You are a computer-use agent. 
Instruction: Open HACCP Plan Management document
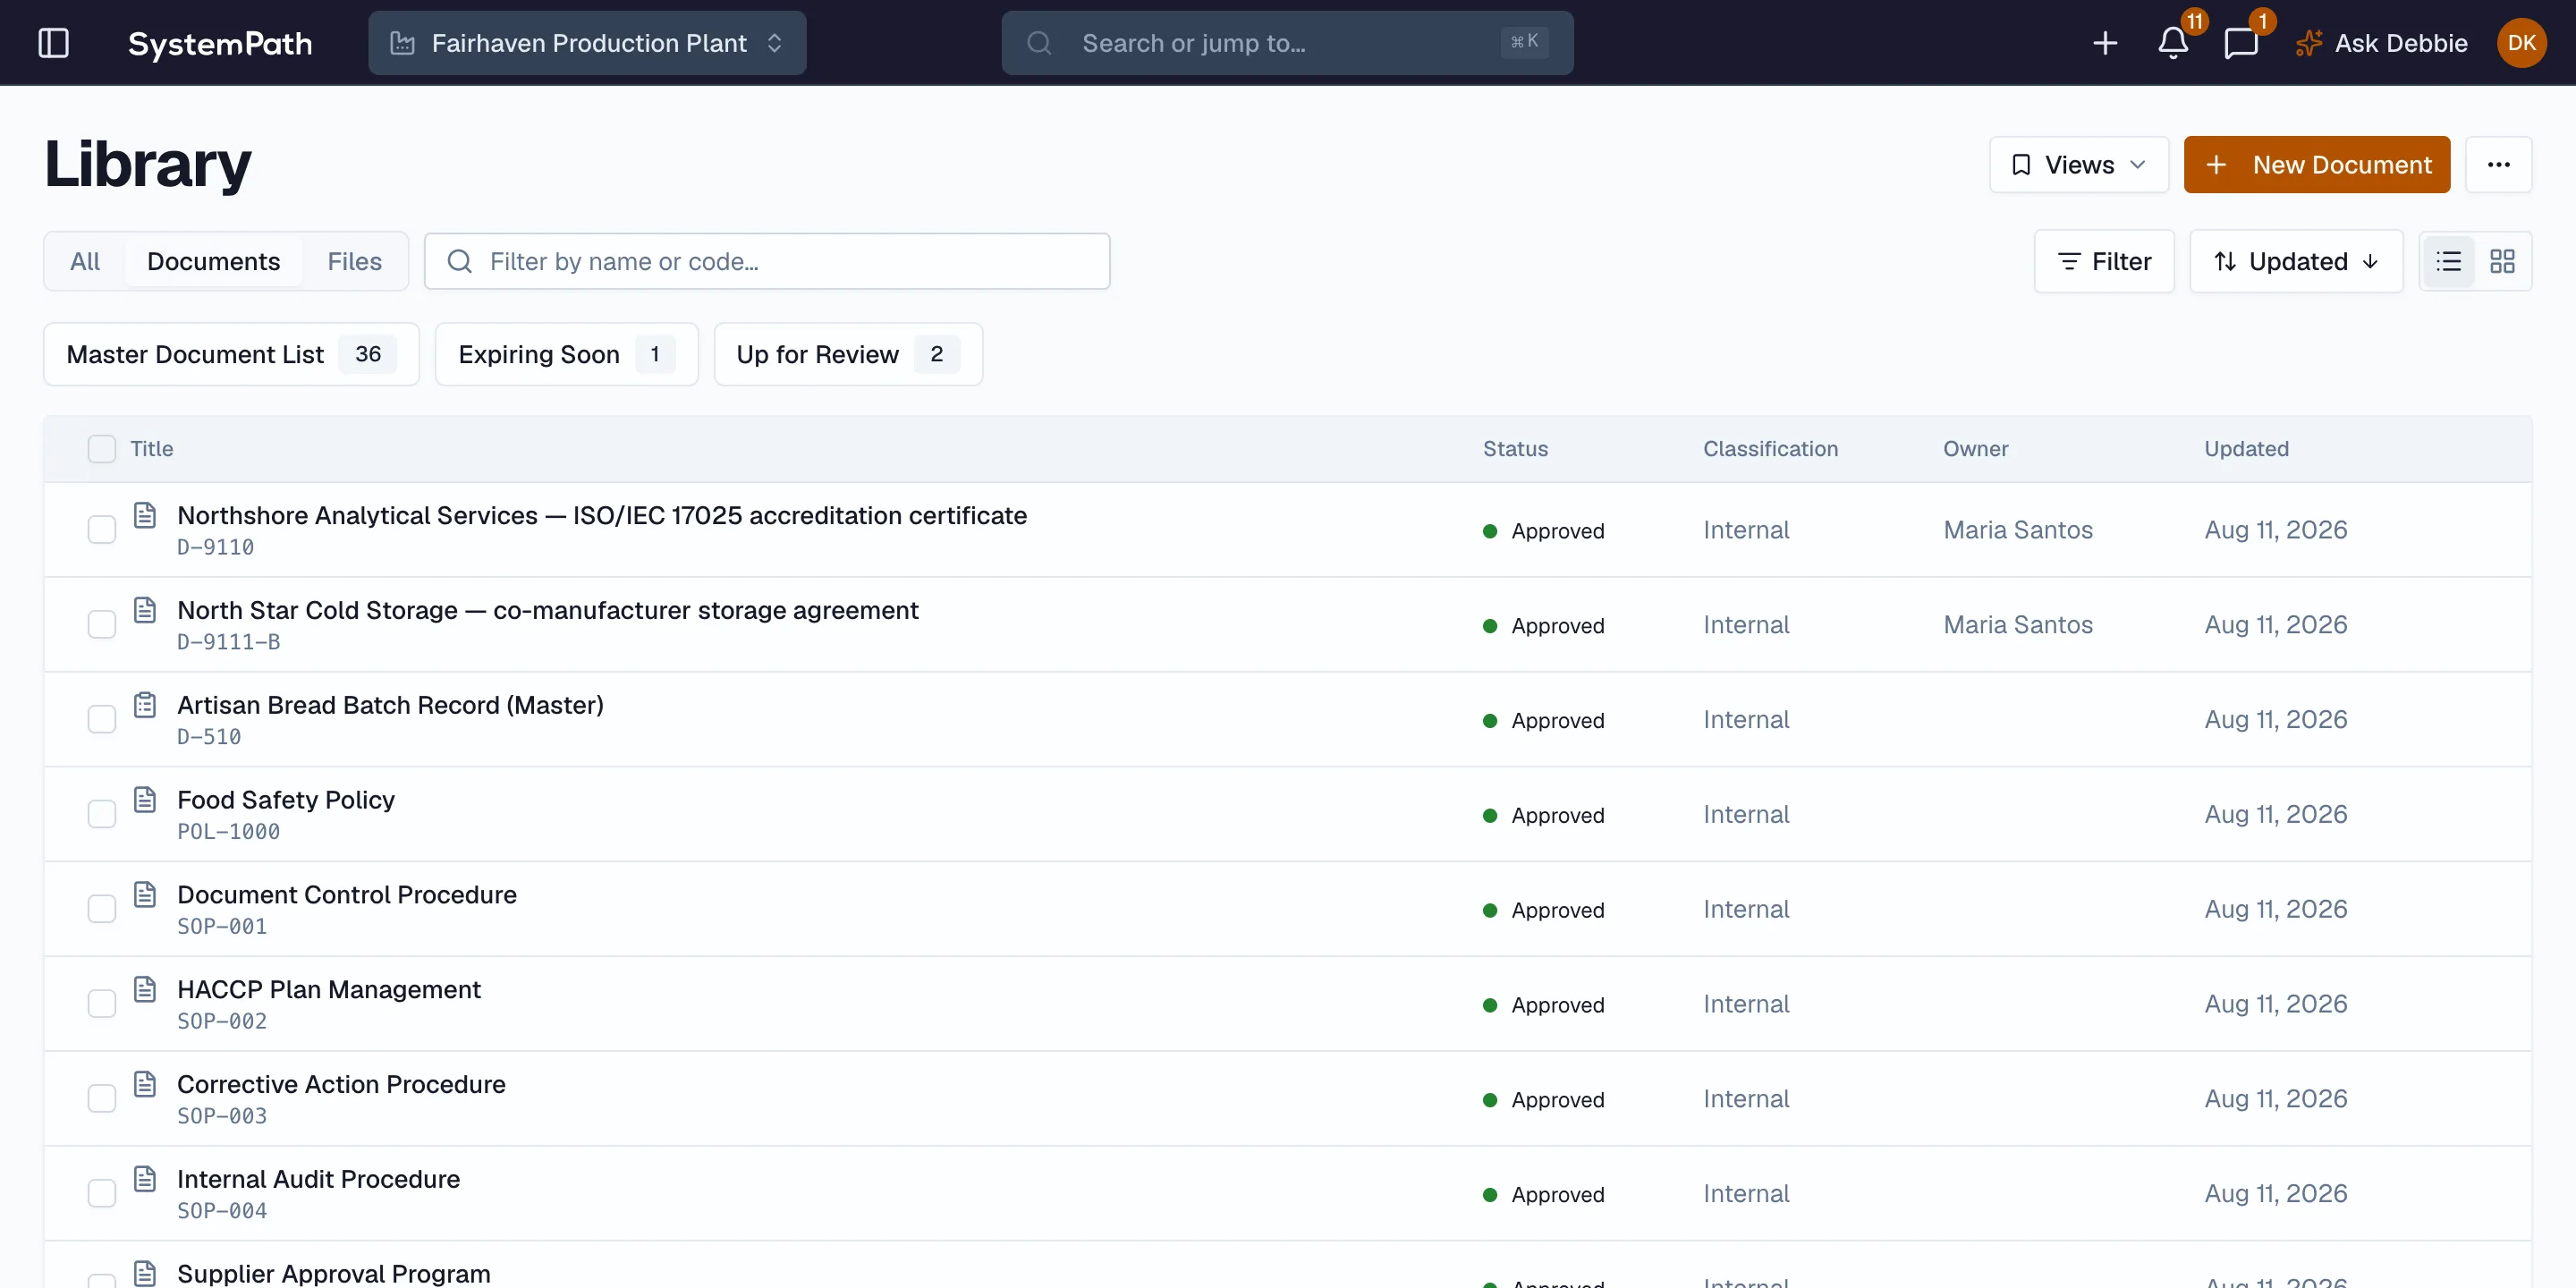[329, 989]
